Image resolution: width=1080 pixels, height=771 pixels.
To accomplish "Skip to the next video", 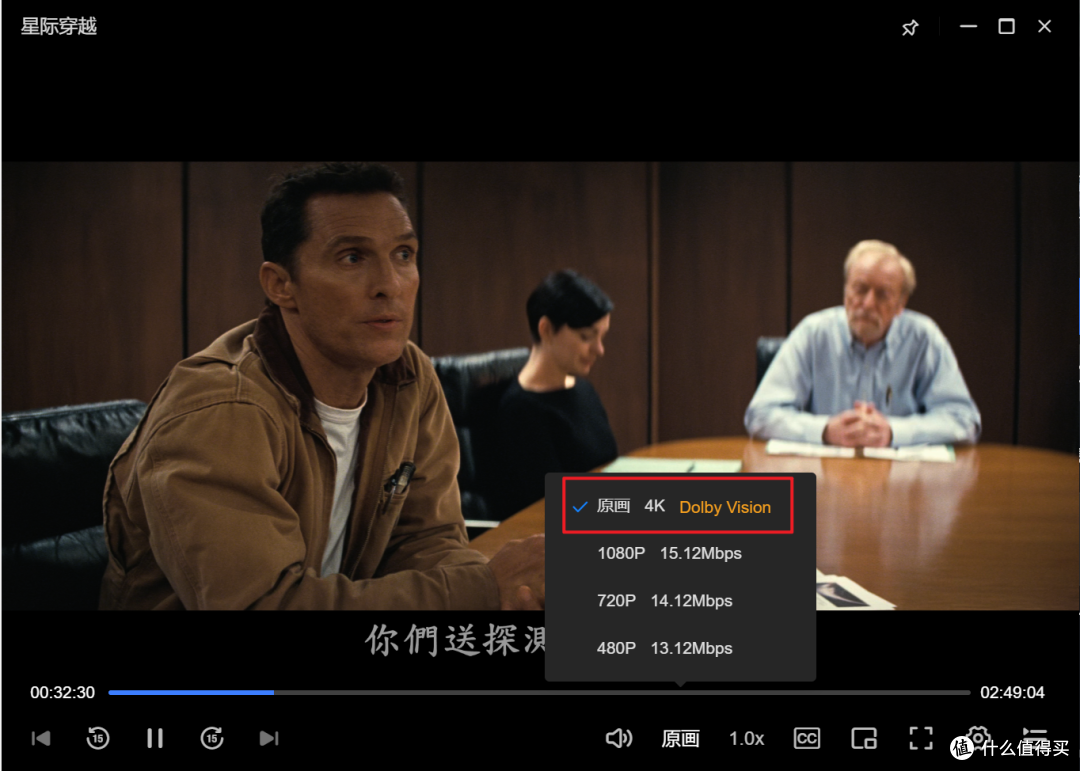I will 269,739.
